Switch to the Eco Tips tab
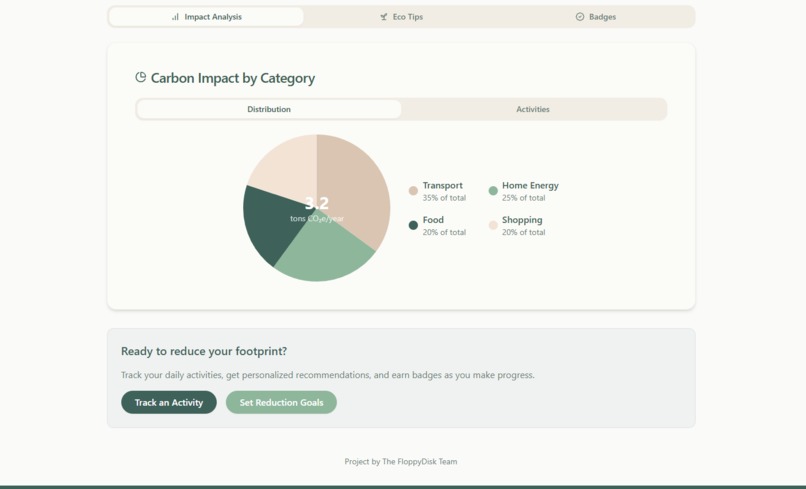Viewport: 806px width, 489px height. tap(401, 17)
